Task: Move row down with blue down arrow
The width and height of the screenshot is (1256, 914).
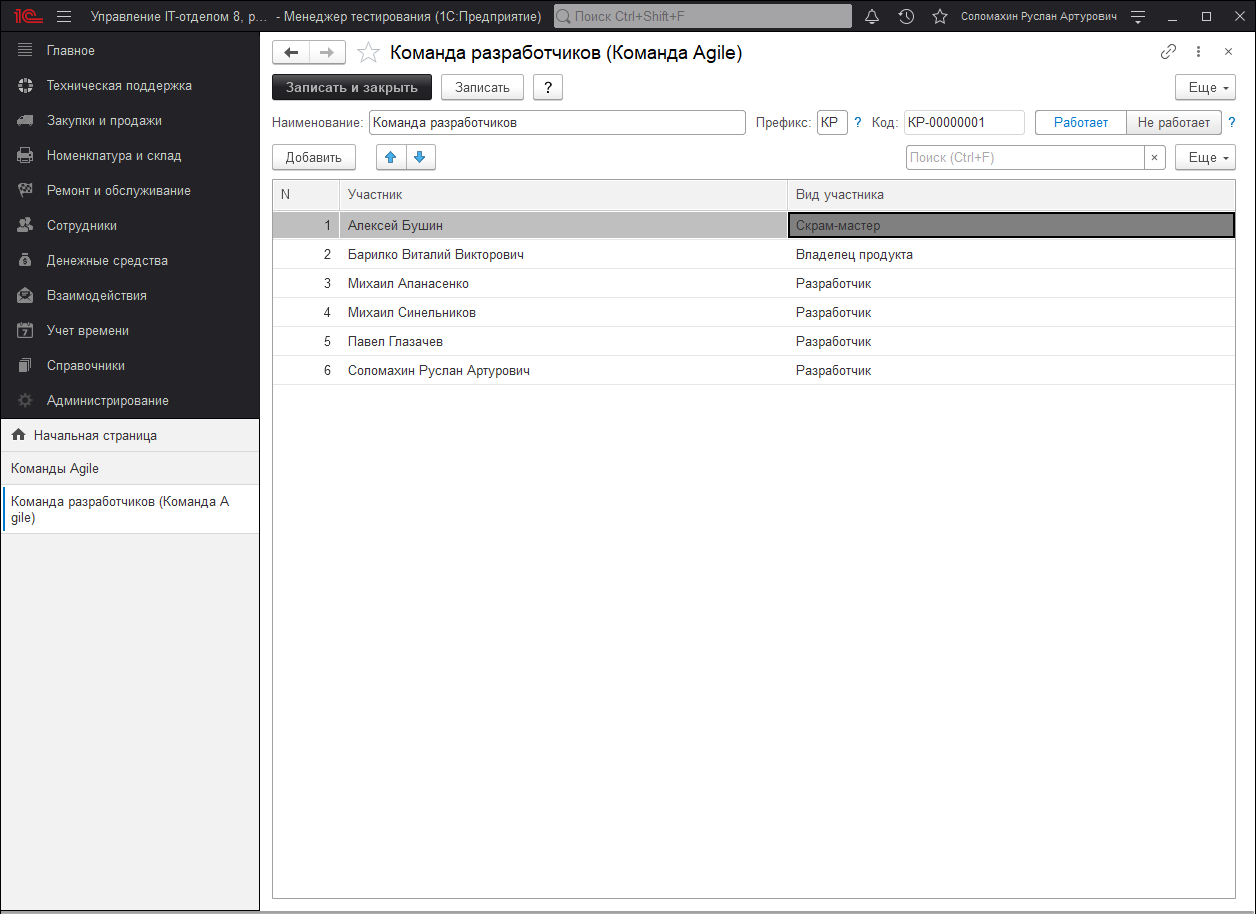Action: point(420,157)
